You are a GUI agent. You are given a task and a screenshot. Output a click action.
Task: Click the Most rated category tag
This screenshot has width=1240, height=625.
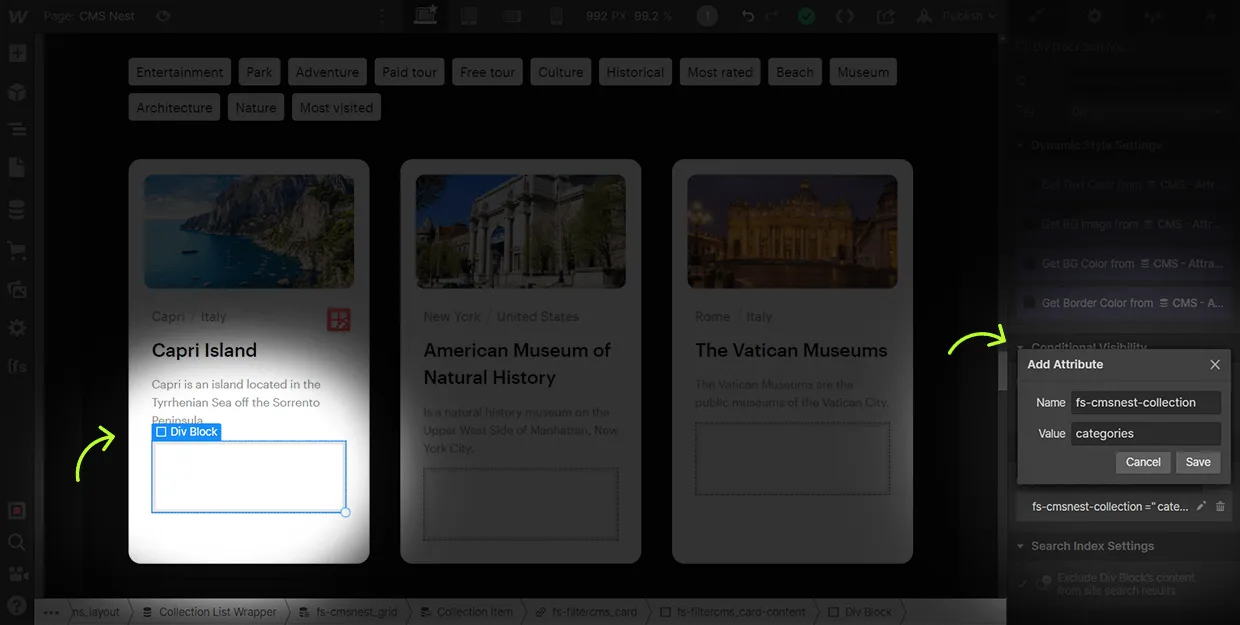coord(720,72)
